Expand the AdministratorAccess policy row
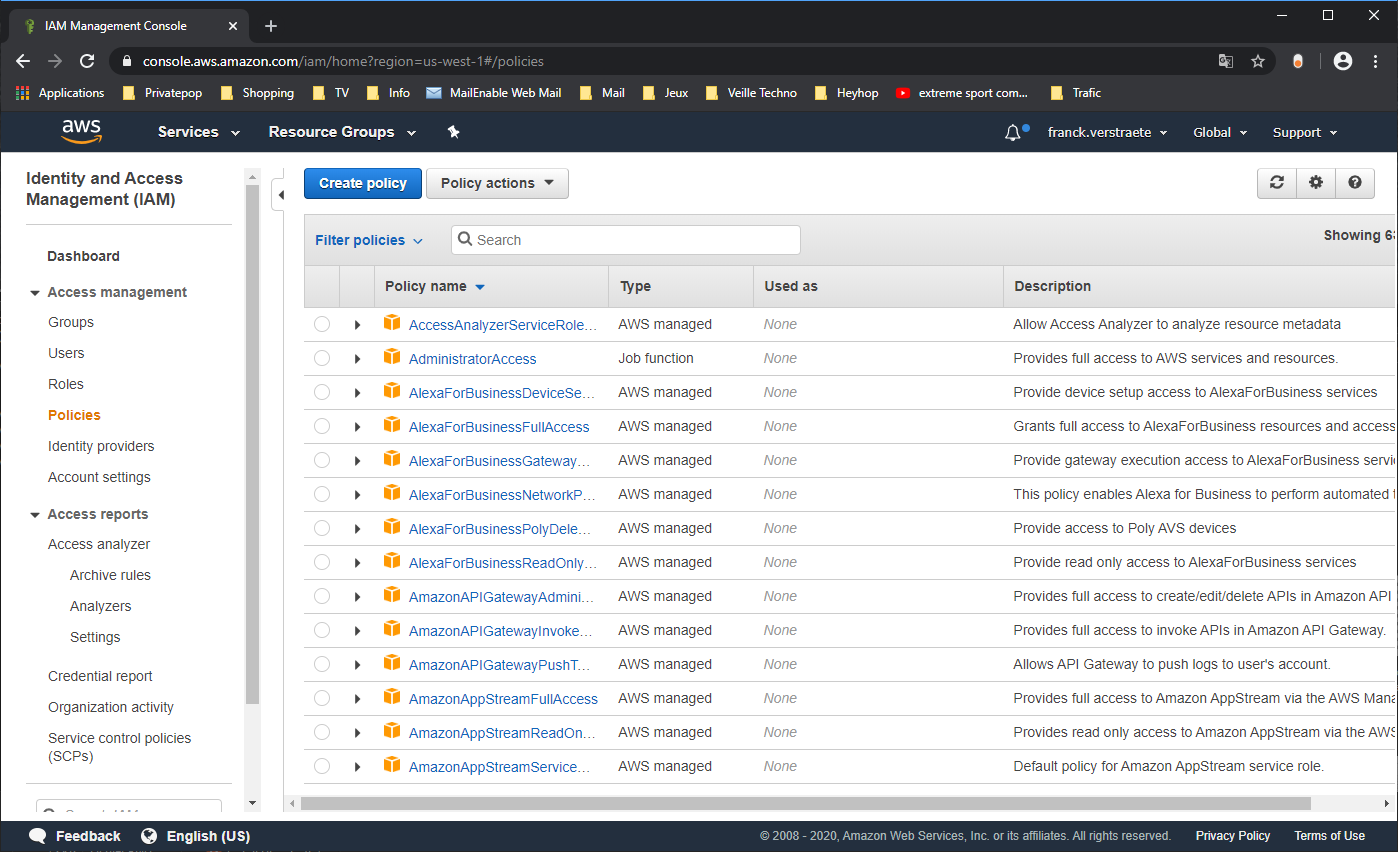The width and height of the screenshot is (1398, 852). click(x=357, y=359)
